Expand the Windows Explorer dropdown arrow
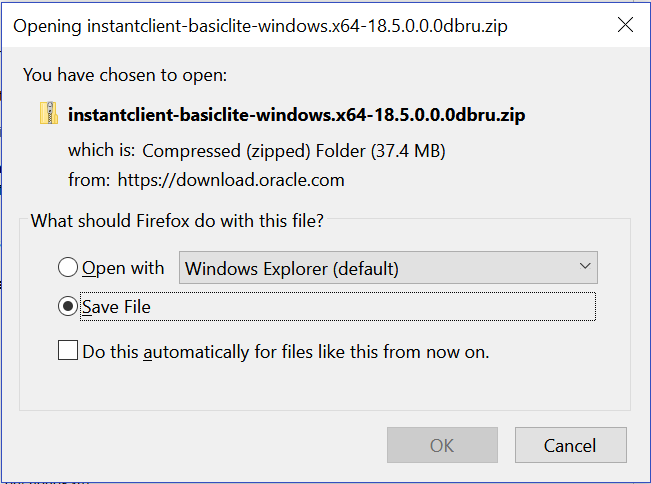The width and height of the screenshot is (651, 484). coord(584,268)
